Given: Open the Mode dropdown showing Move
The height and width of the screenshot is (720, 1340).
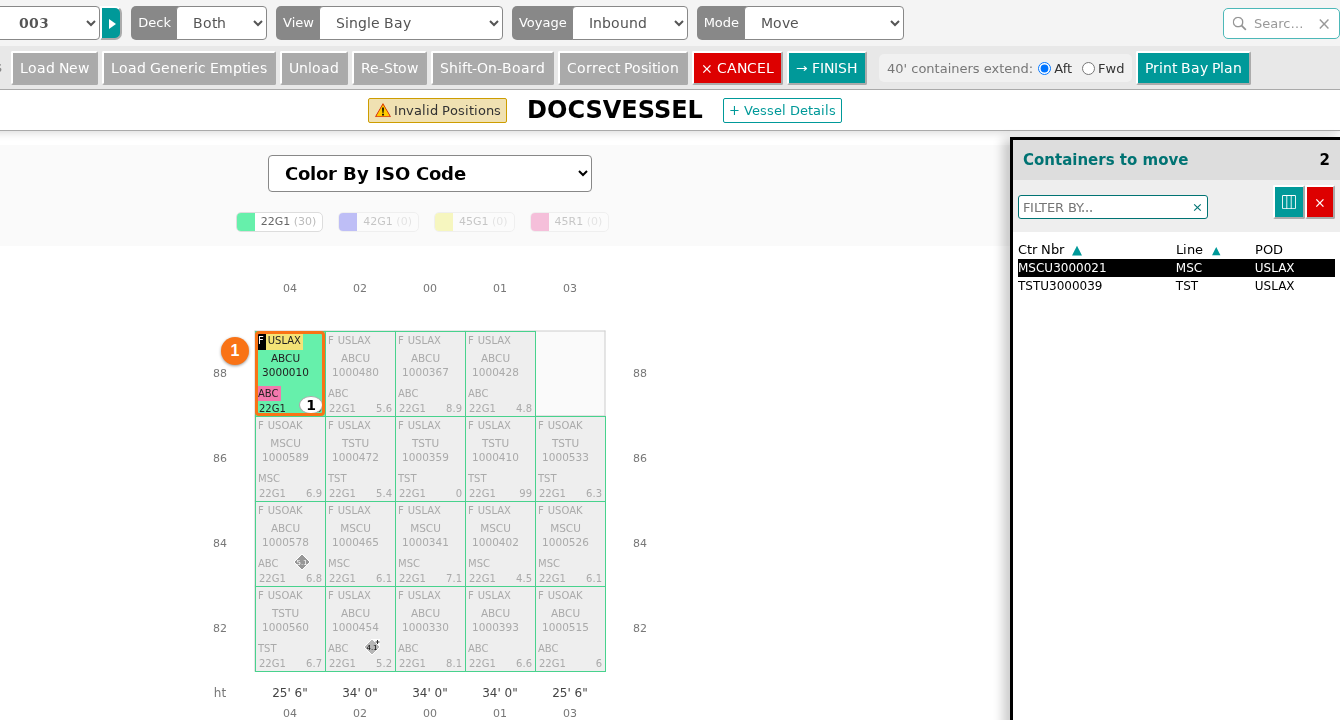Looking at the screenshot, I should pos(824,23).
